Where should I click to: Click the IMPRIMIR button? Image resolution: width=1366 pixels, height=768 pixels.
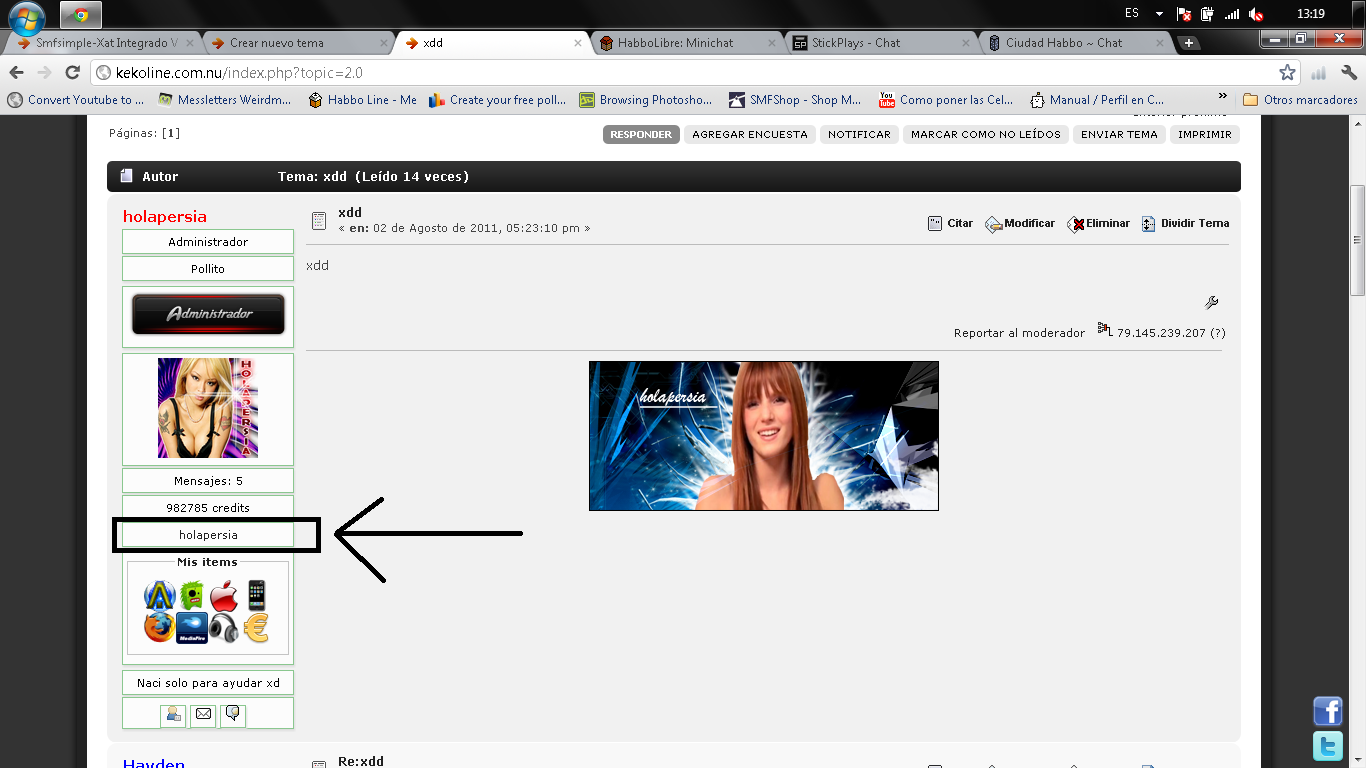point(1205,134)
